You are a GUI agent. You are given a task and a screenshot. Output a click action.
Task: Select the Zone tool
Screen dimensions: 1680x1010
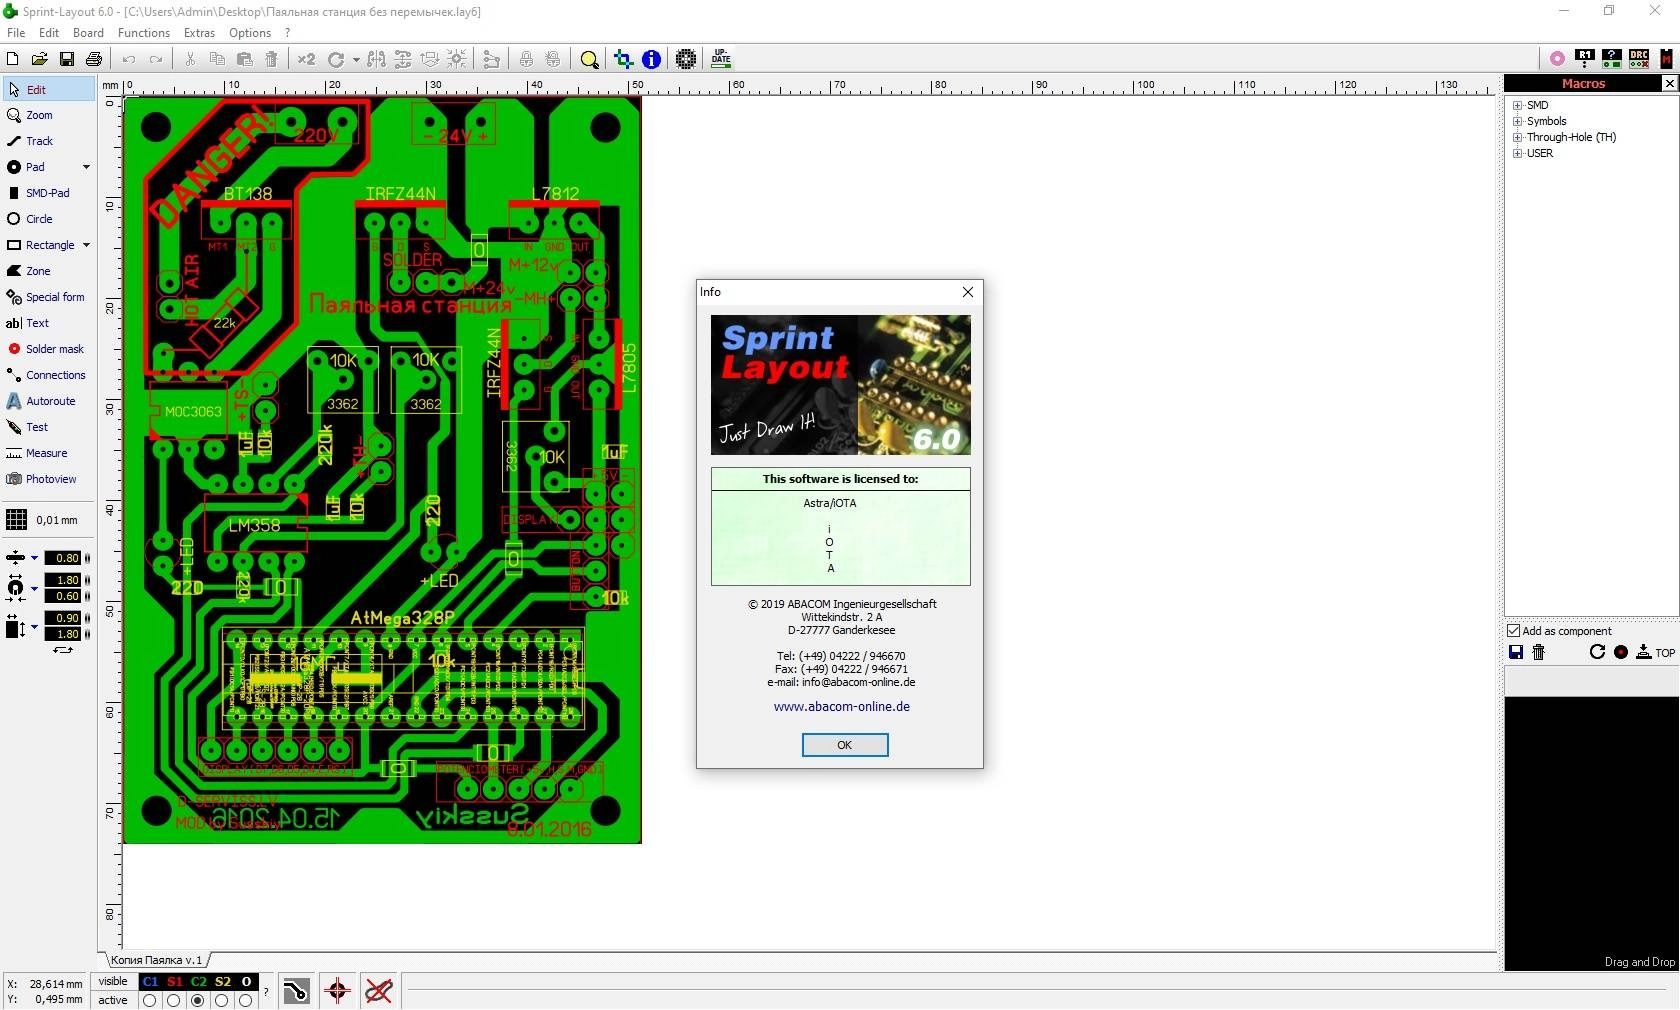[x=48, y=271]
